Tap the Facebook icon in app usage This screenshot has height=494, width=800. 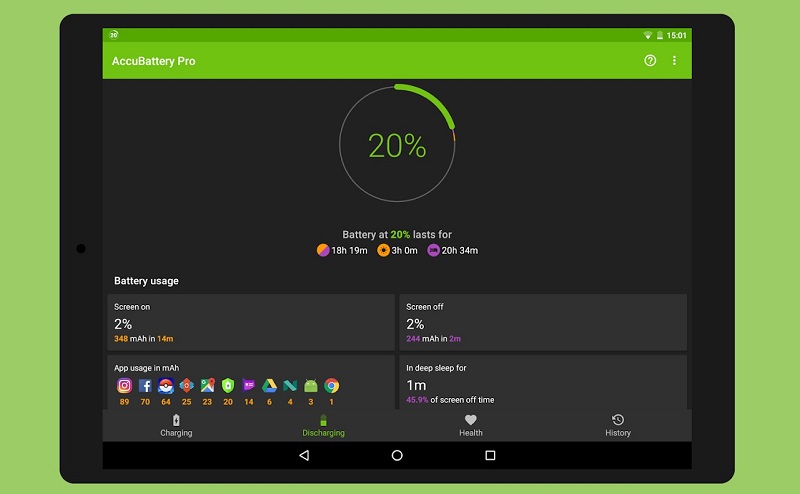(x=145, y=385)
